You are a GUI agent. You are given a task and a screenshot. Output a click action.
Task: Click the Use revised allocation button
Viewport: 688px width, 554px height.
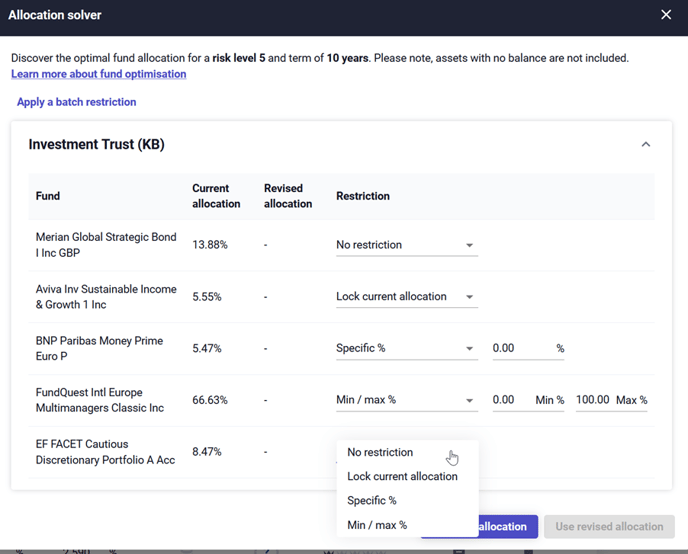[609, 527]
